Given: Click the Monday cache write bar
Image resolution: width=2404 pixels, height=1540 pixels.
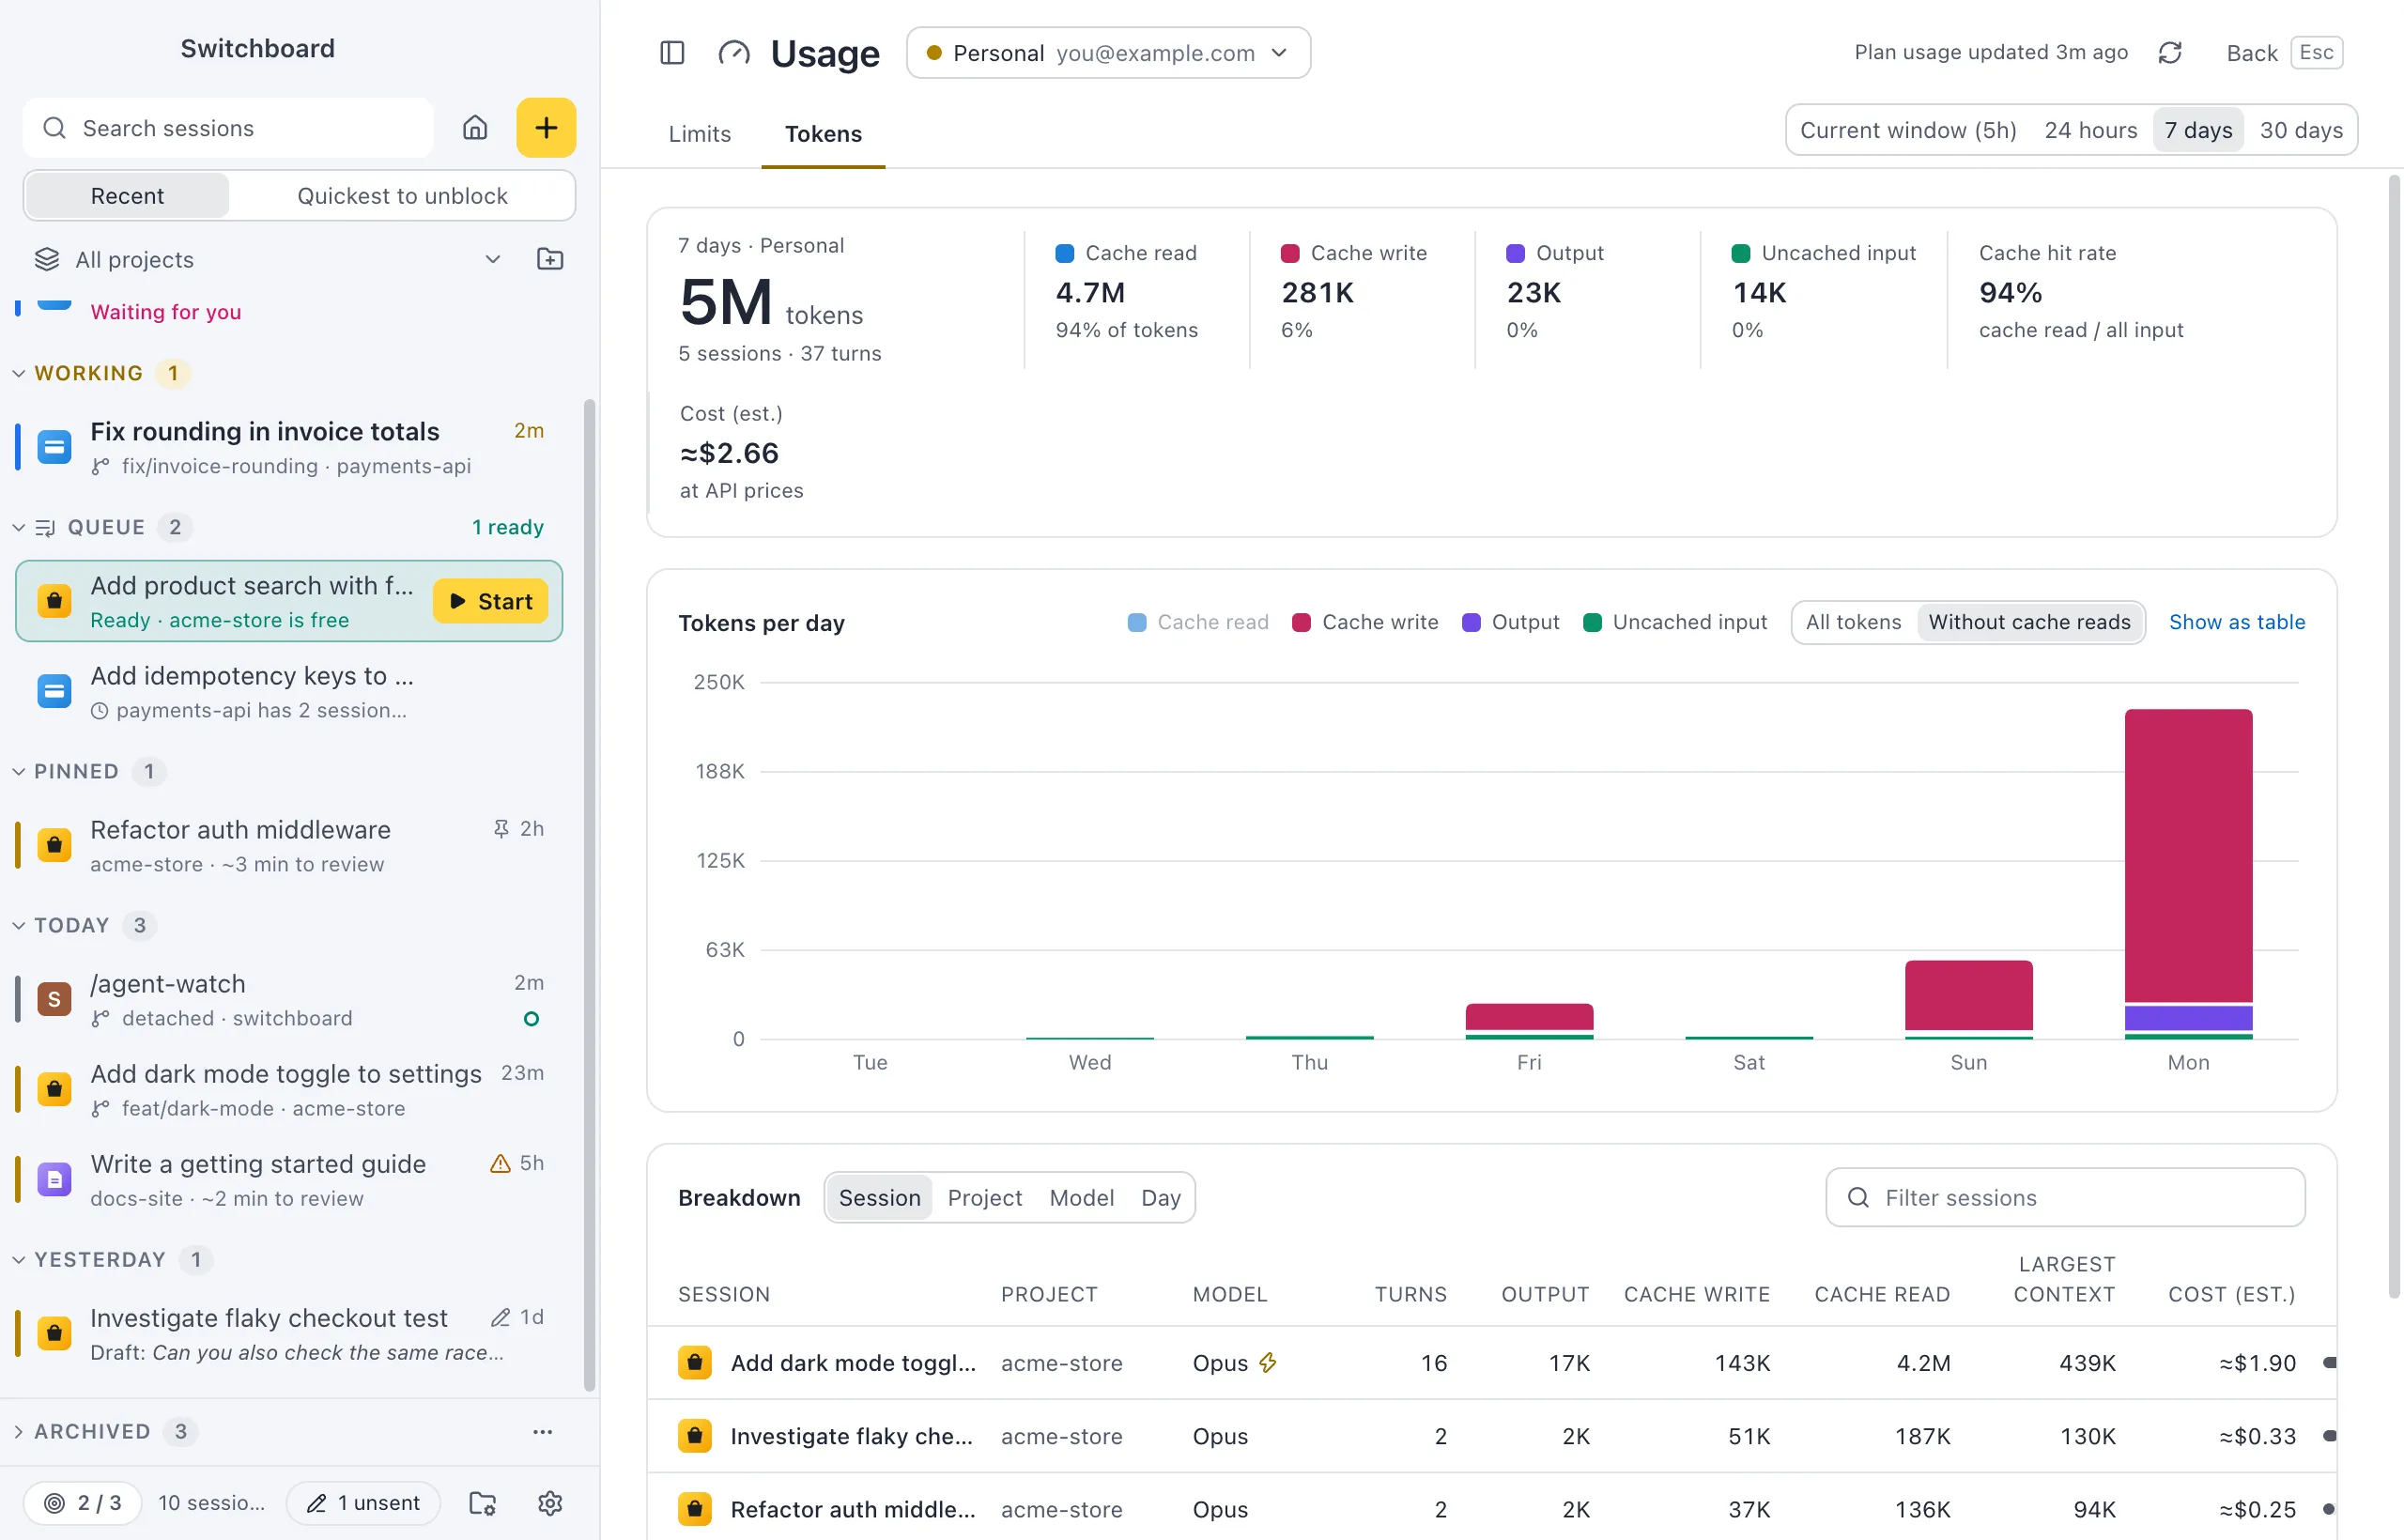Looking at the screenshot, I should pos(2188,855).
